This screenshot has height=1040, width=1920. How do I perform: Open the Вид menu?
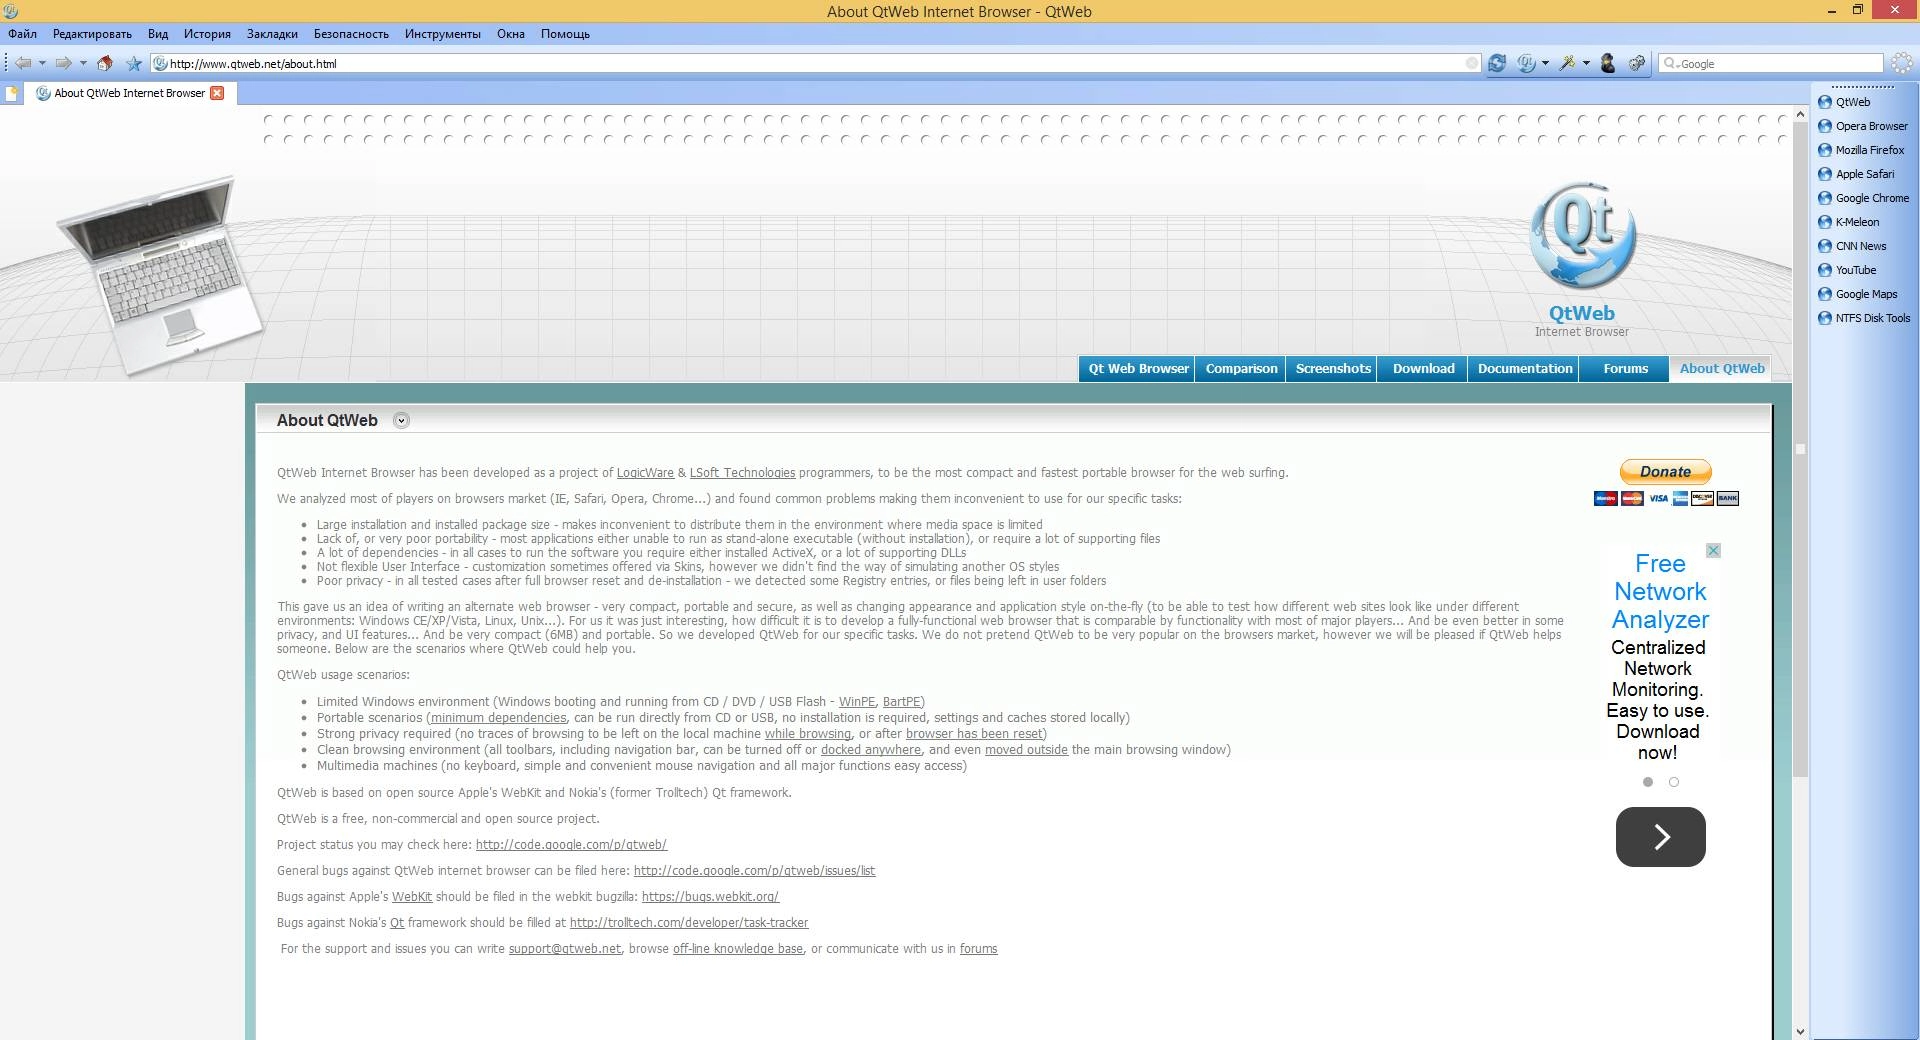point(158,34)
